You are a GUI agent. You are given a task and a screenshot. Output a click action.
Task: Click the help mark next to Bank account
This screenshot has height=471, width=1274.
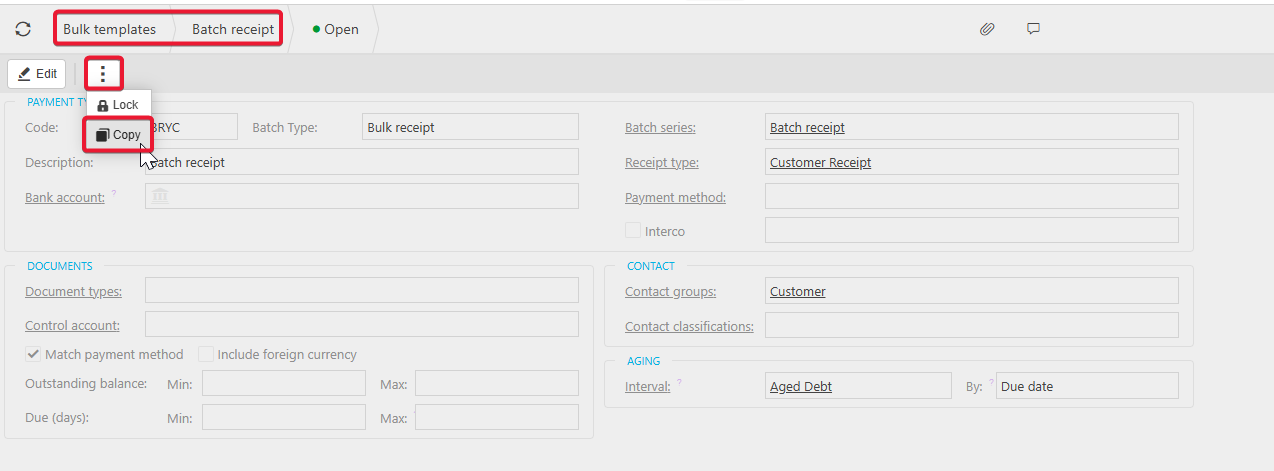click(114, 193)
